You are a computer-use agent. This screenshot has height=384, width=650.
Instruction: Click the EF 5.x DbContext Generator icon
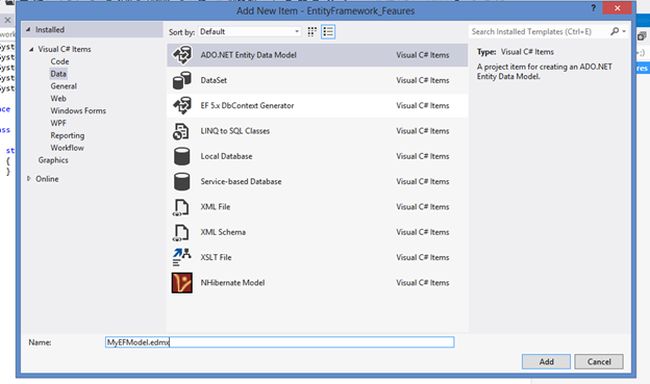tap(182, 106)
